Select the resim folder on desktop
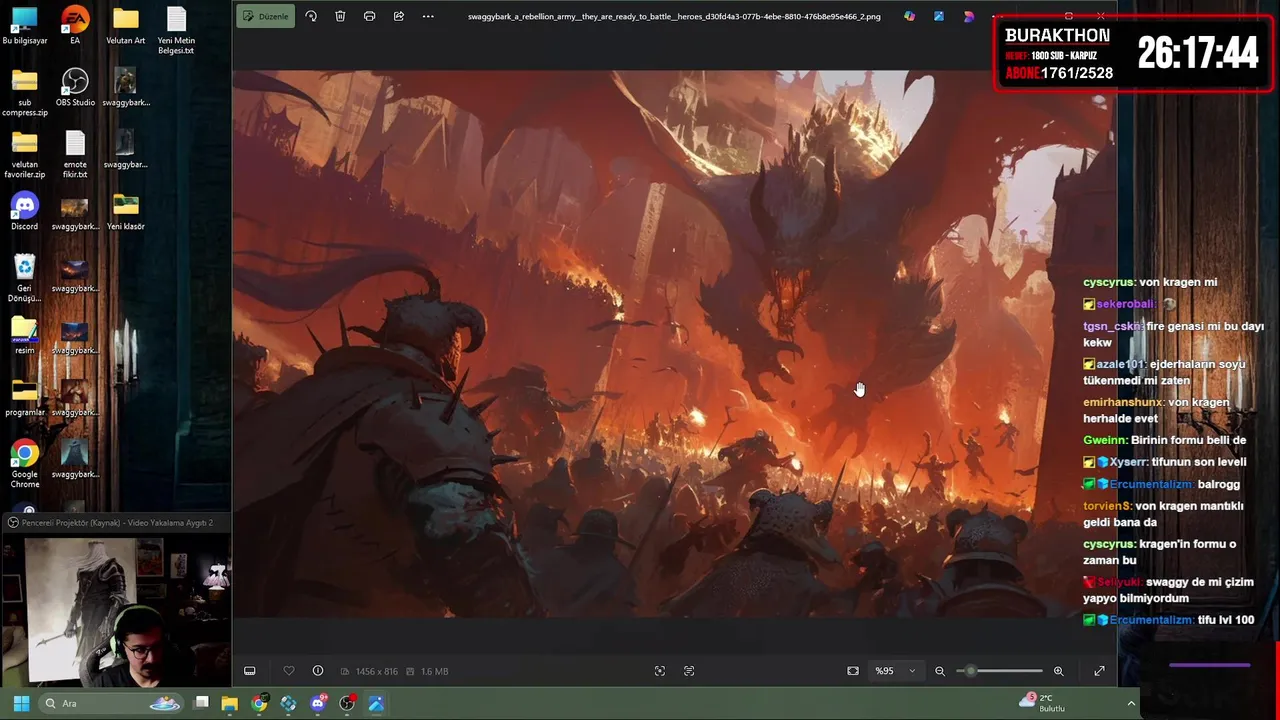The height and width of the screenshot is (720, 1280). coord(24,336)
